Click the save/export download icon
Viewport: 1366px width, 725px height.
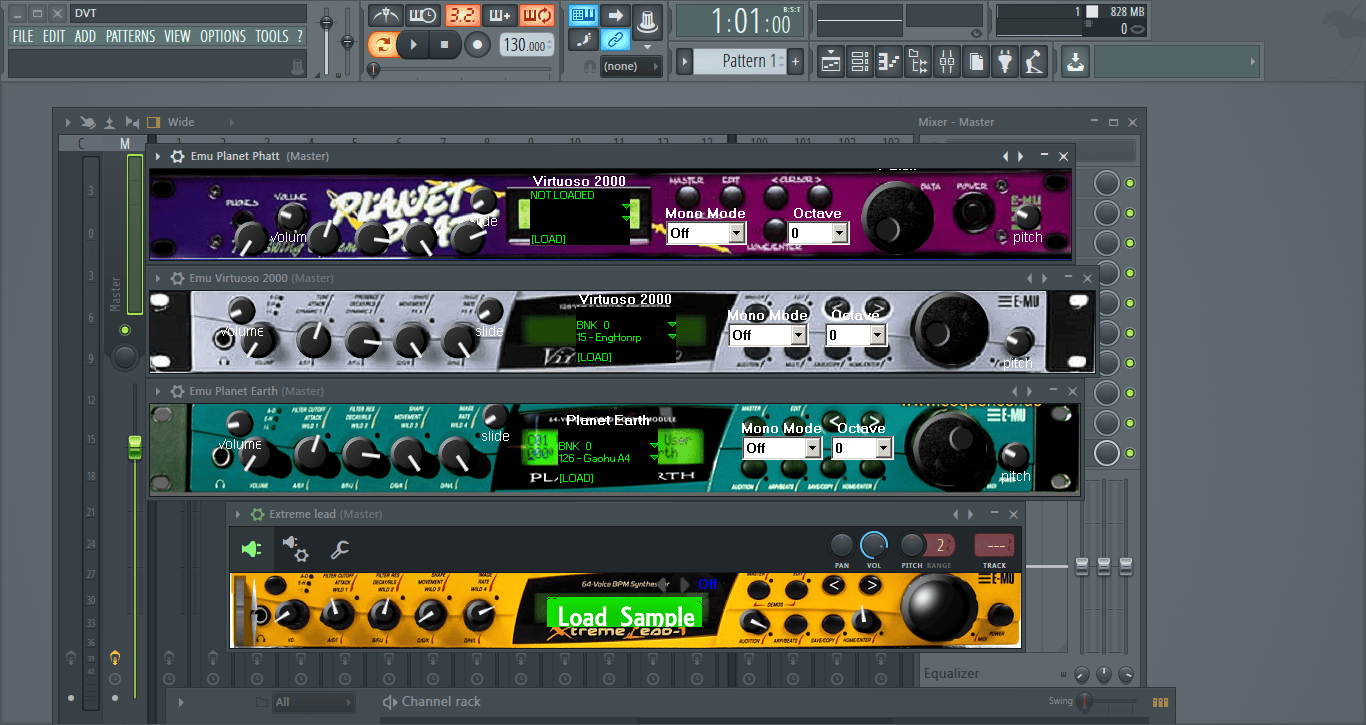(1074, 62)
